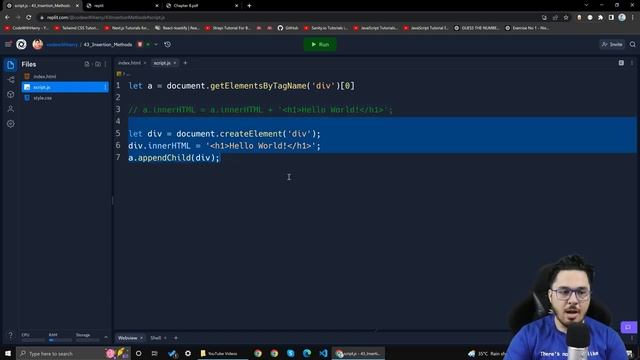Screen dimensions: 640x360
Task: Add a new editor tab with plus
Action: click(x=185, y=63)
